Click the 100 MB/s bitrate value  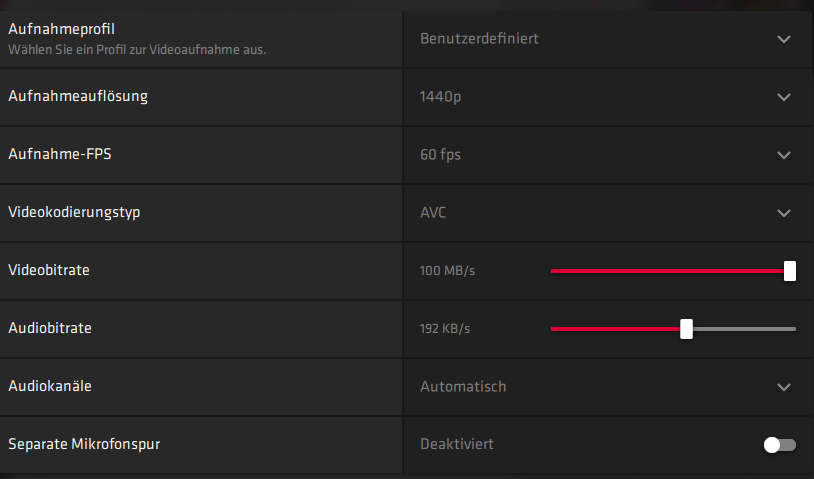[x=447, y=271]
